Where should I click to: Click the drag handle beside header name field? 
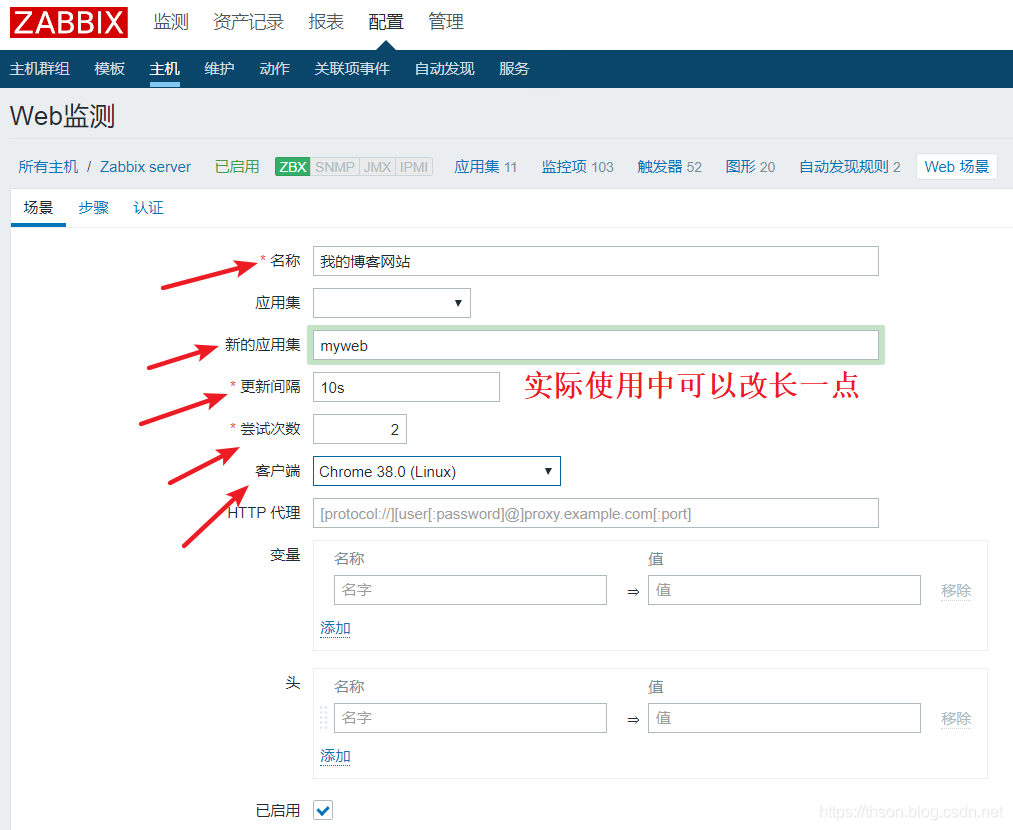pyautogui.click(x=323, y=718)
